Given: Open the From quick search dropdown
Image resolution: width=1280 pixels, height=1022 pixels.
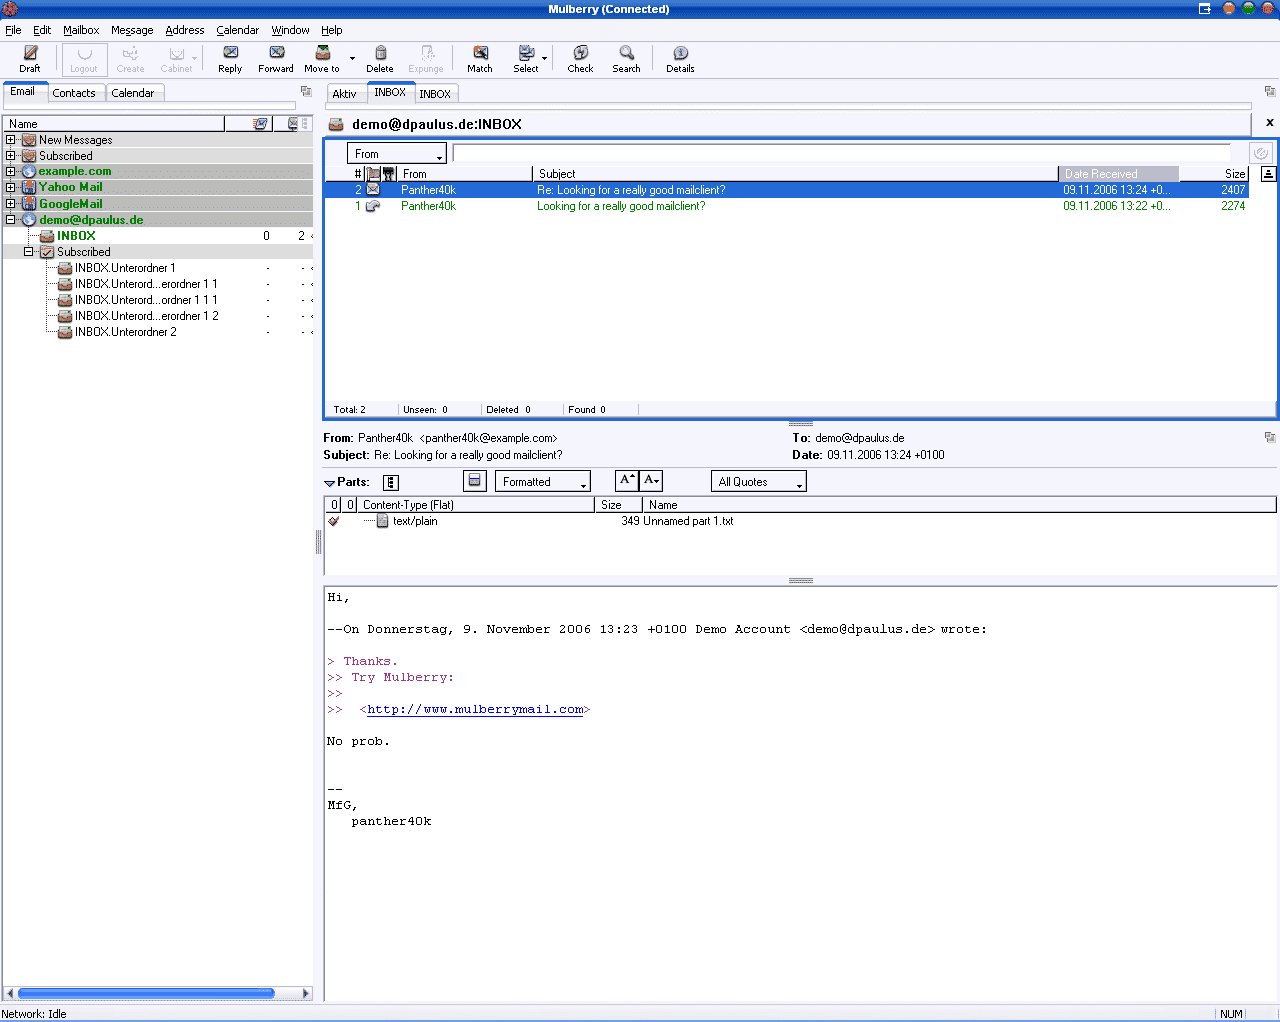Looking at the screenshot, I should click(397, 154).
